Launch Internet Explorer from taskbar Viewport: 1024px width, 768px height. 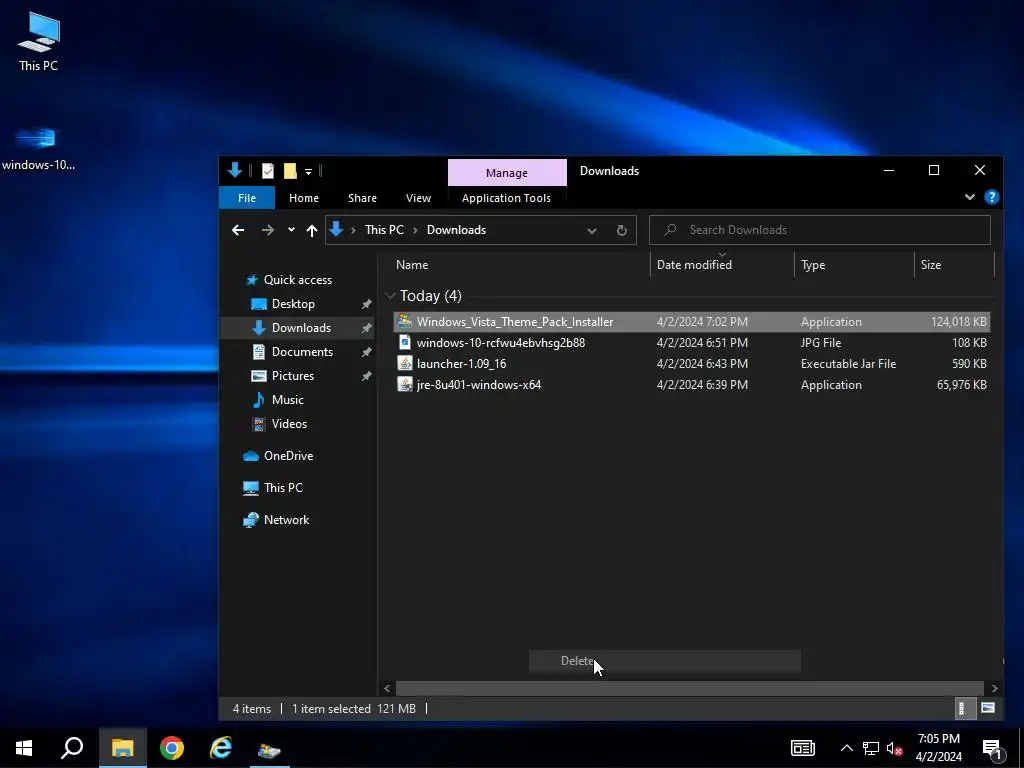tap(221, 748)
